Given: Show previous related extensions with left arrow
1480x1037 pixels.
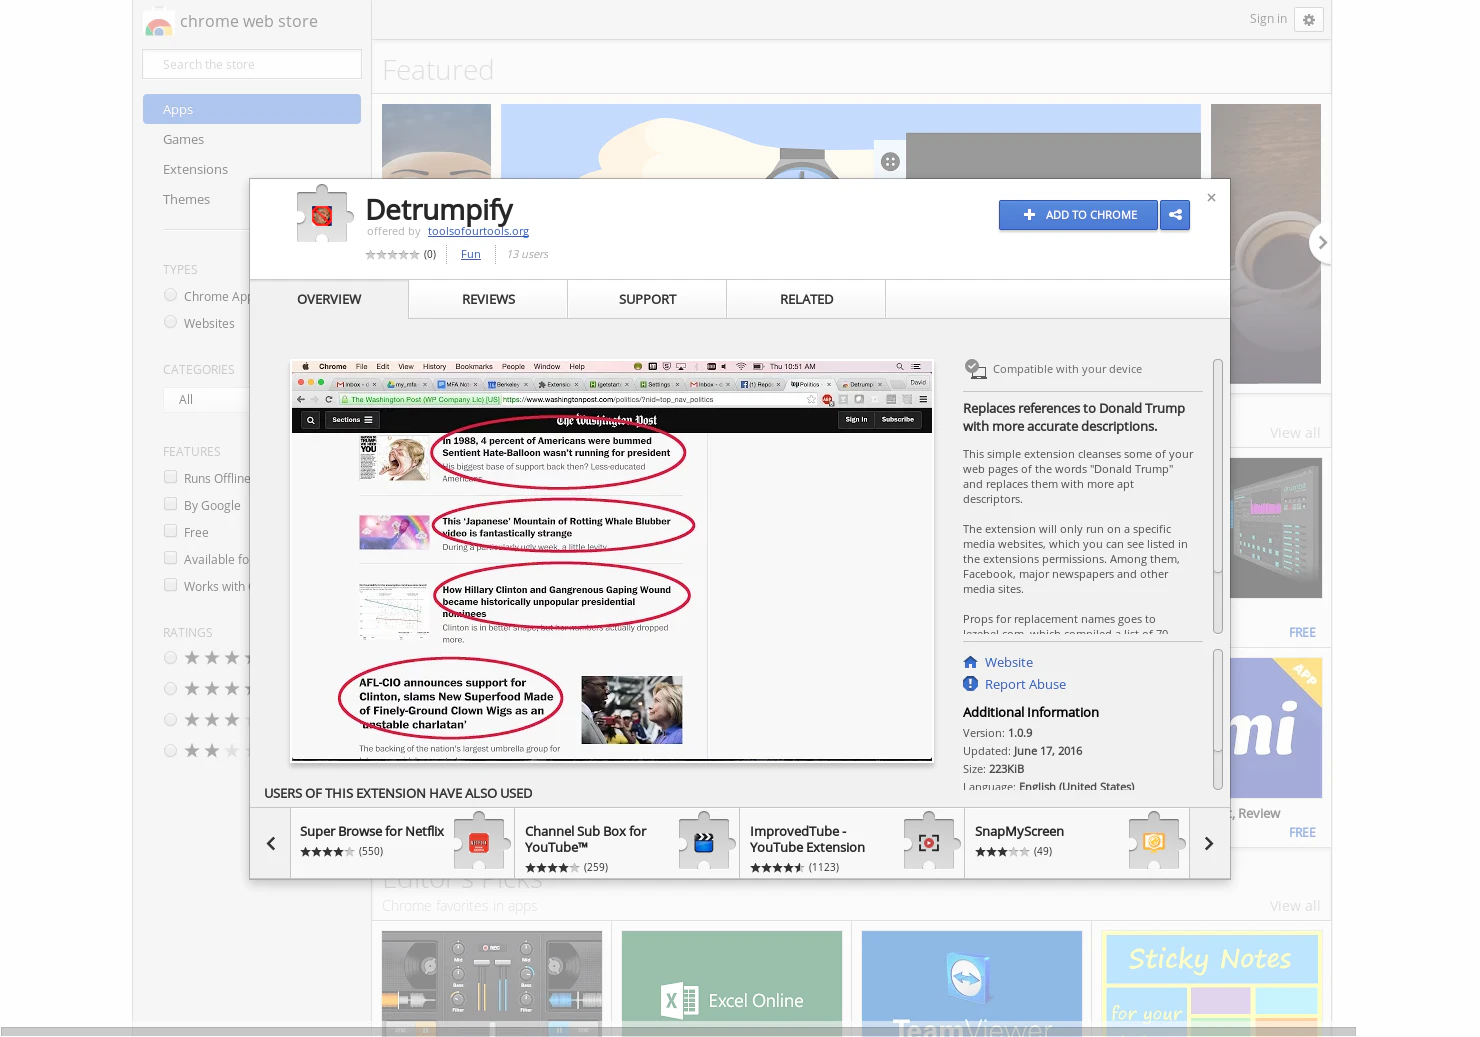Looking at the screenshot, I should (x=270, y=843).
